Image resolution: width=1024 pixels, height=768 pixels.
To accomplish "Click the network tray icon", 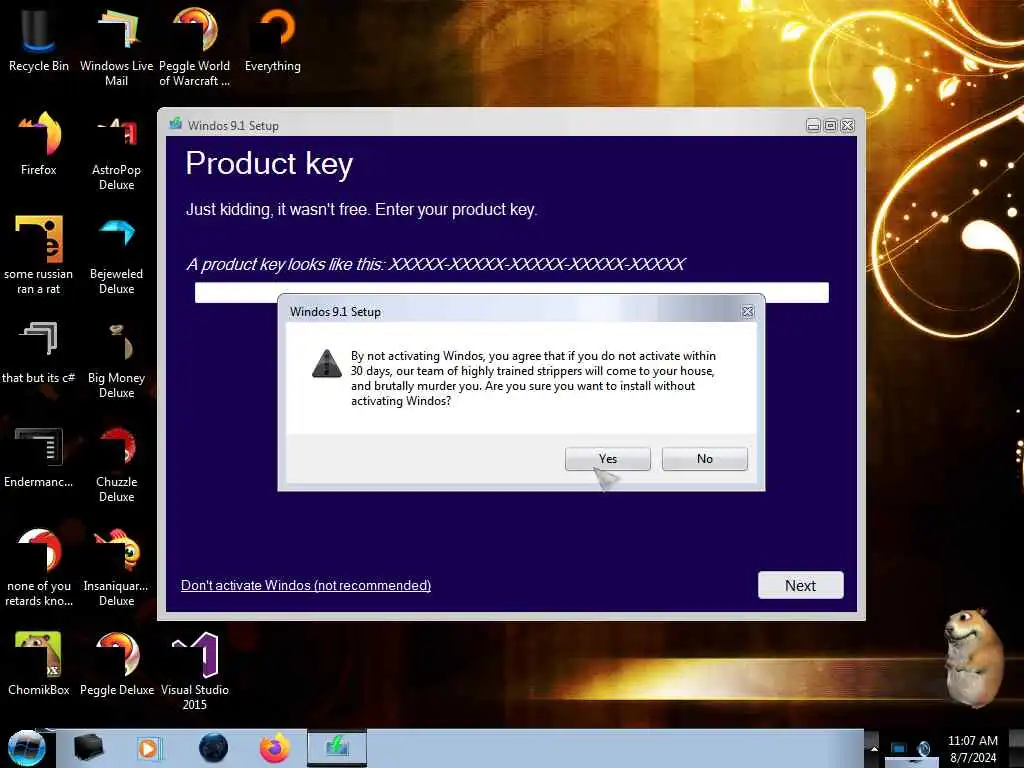I will (x=899, y=748).
